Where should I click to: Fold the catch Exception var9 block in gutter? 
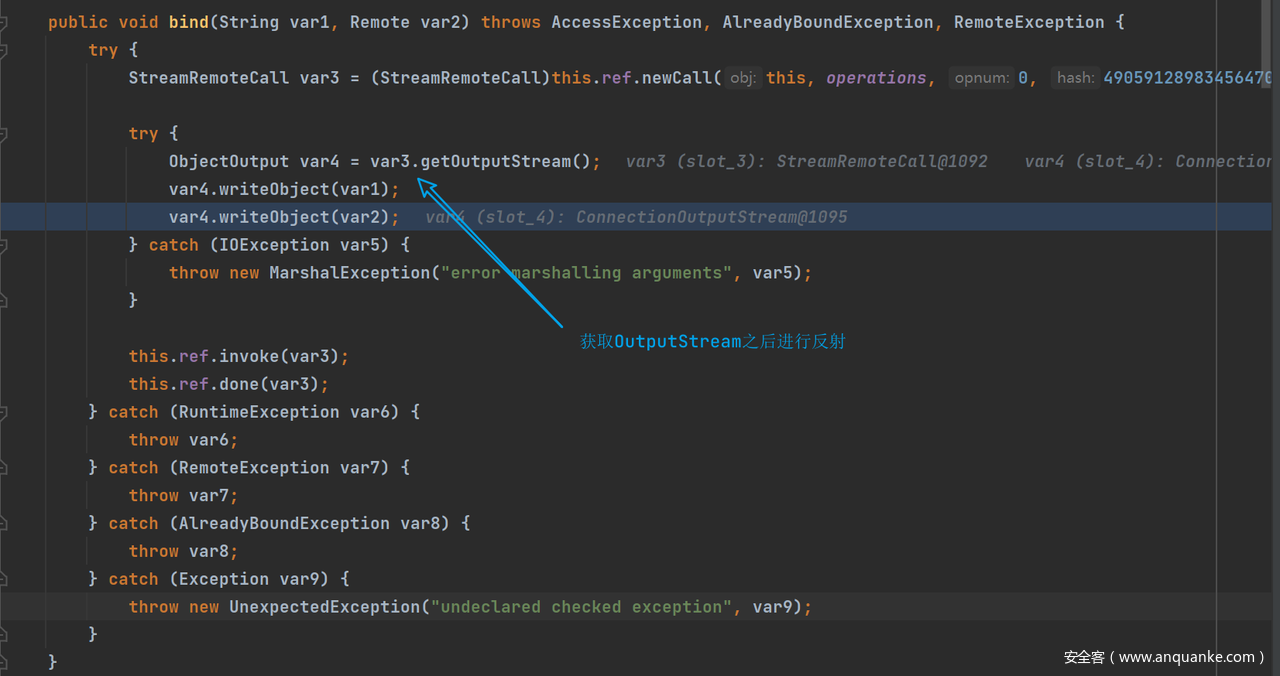4,579
